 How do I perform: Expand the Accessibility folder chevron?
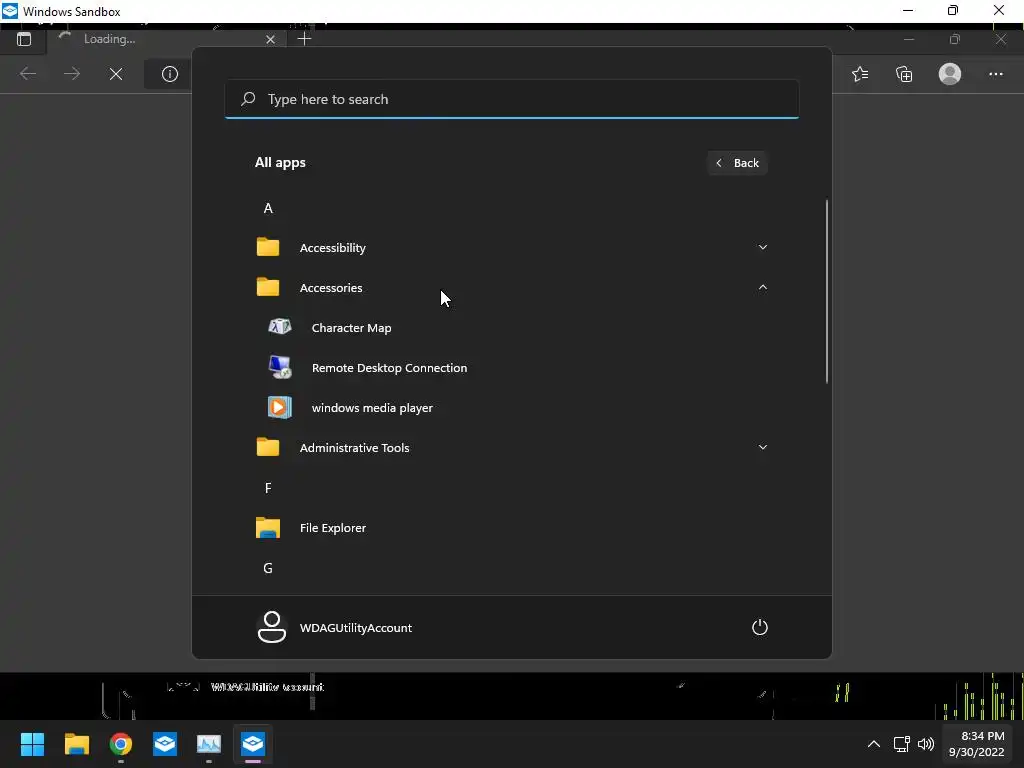(762, 248)
